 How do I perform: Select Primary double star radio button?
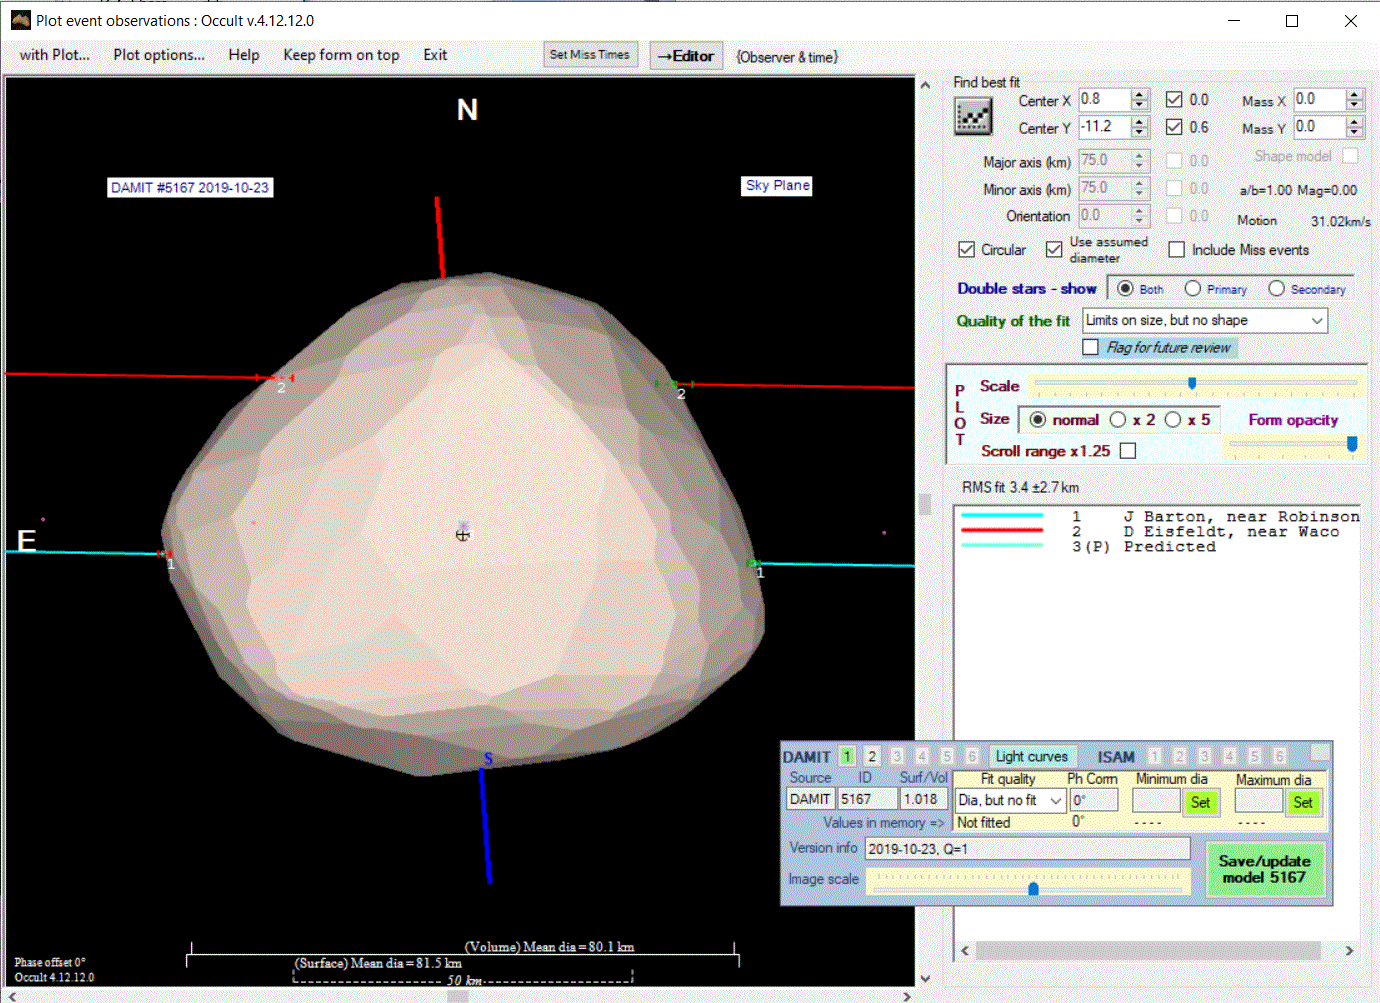[1193, 289]
